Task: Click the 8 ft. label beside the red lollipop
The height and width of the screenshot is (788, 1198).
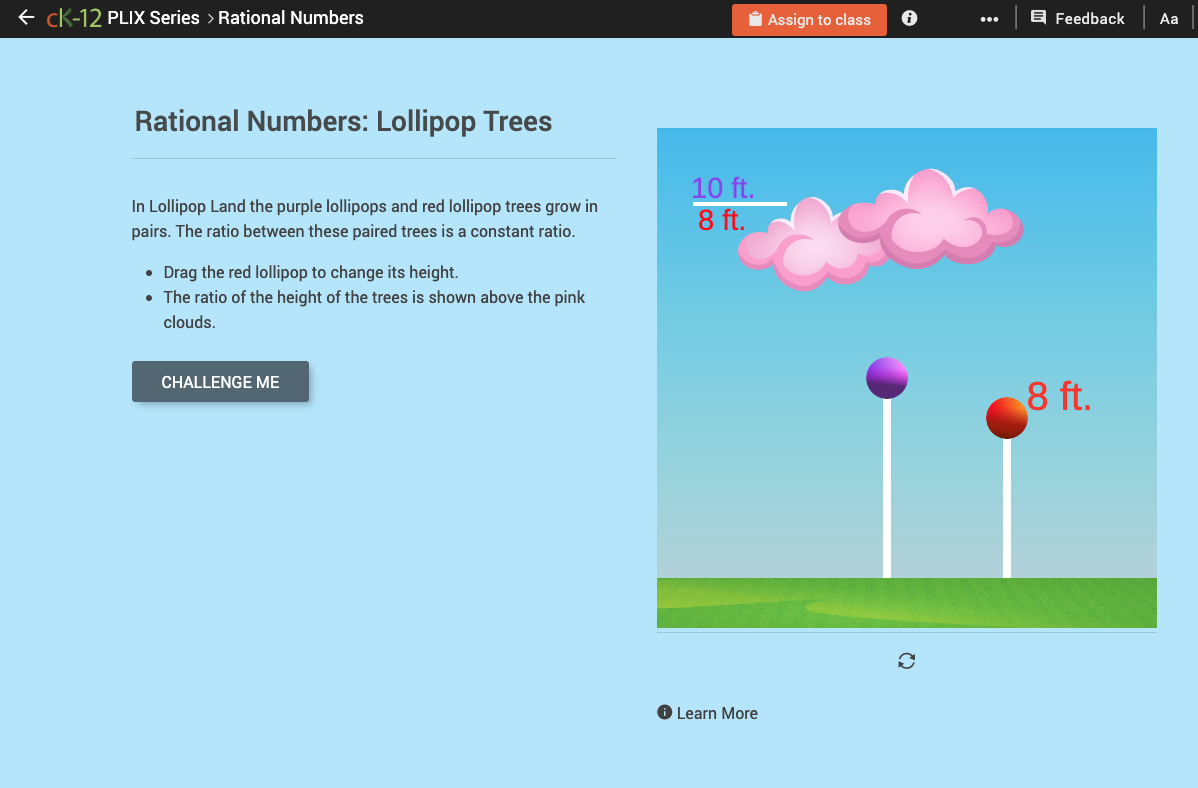Action: point(1059,397)
